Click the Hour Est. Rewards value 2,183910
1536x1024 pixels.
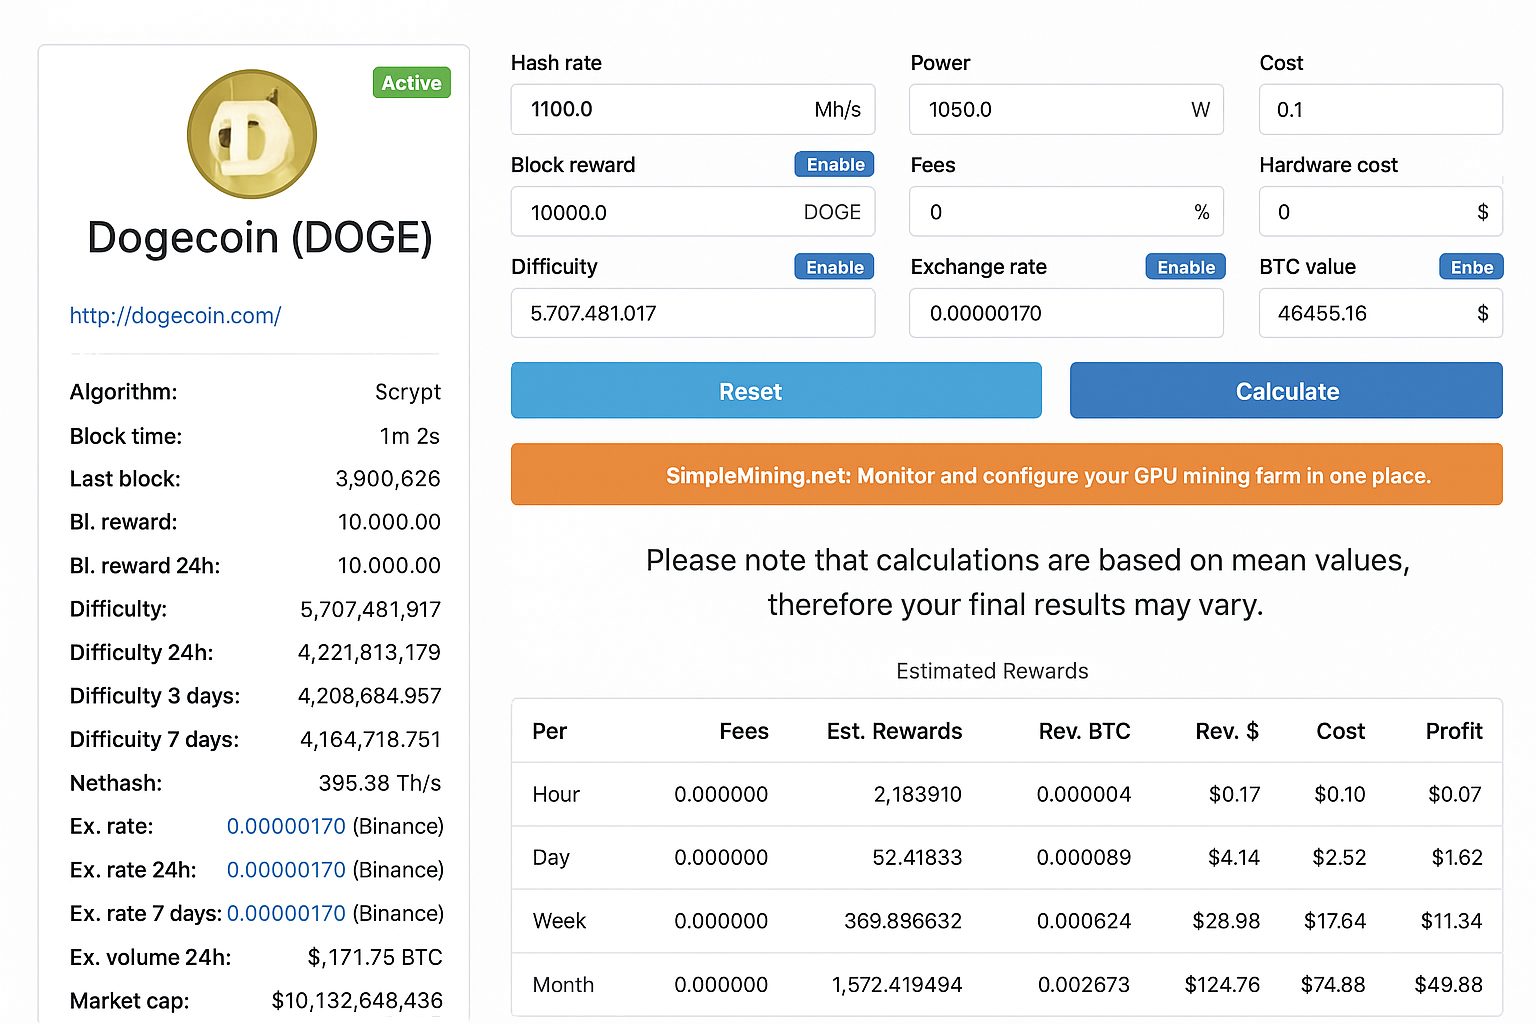pos(917,794)
